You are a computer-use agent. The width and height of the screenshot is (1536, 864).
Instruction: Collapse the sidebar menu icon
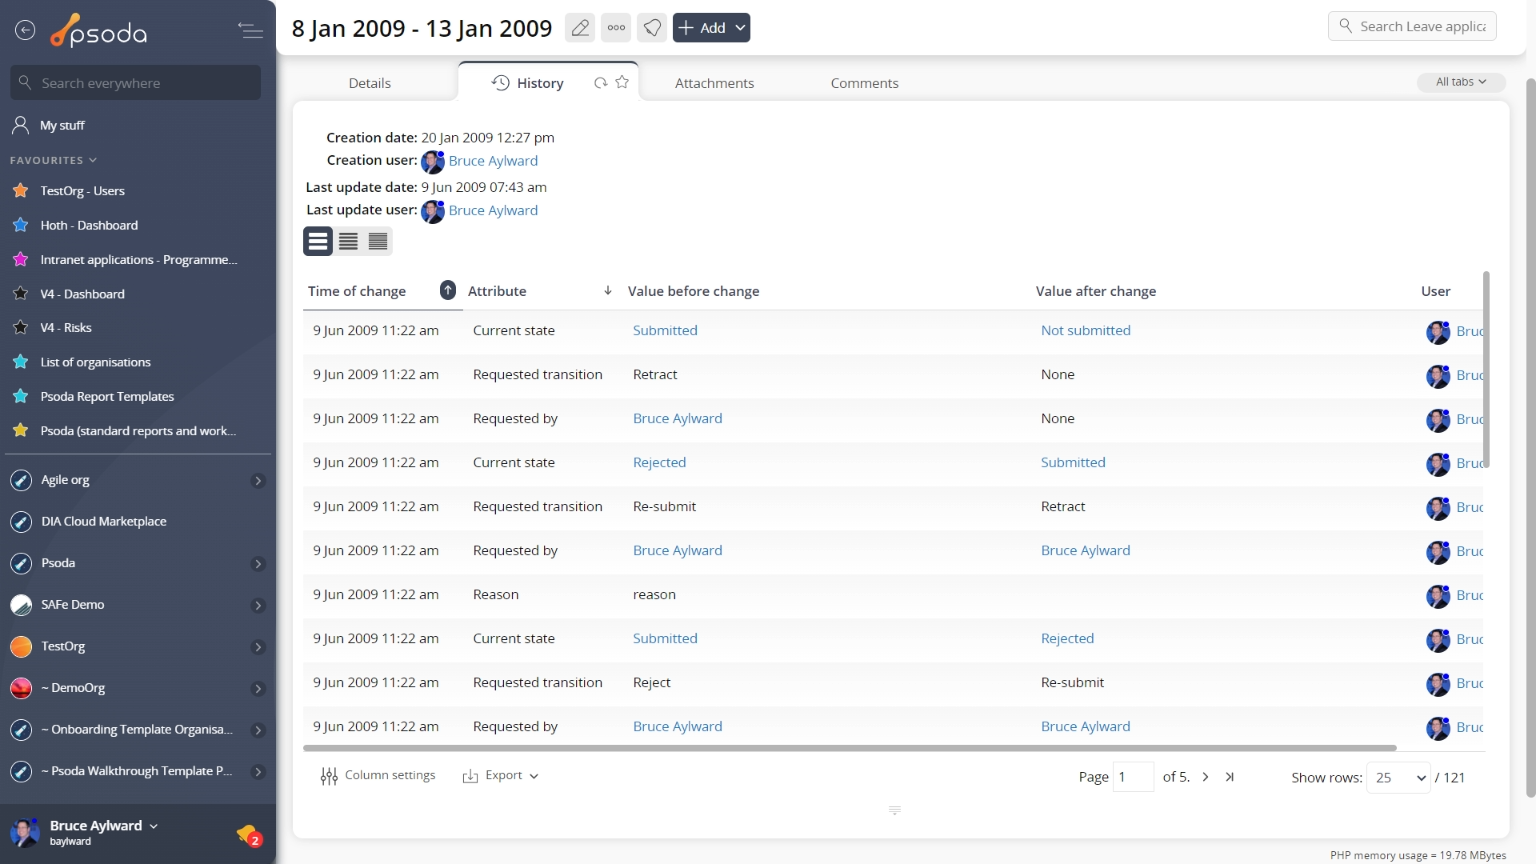click(250, 31)
